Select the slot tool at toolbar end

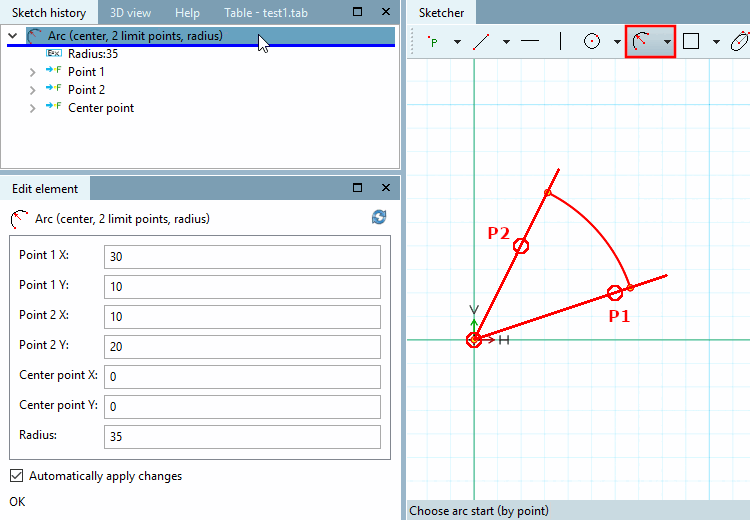point(739,42)
